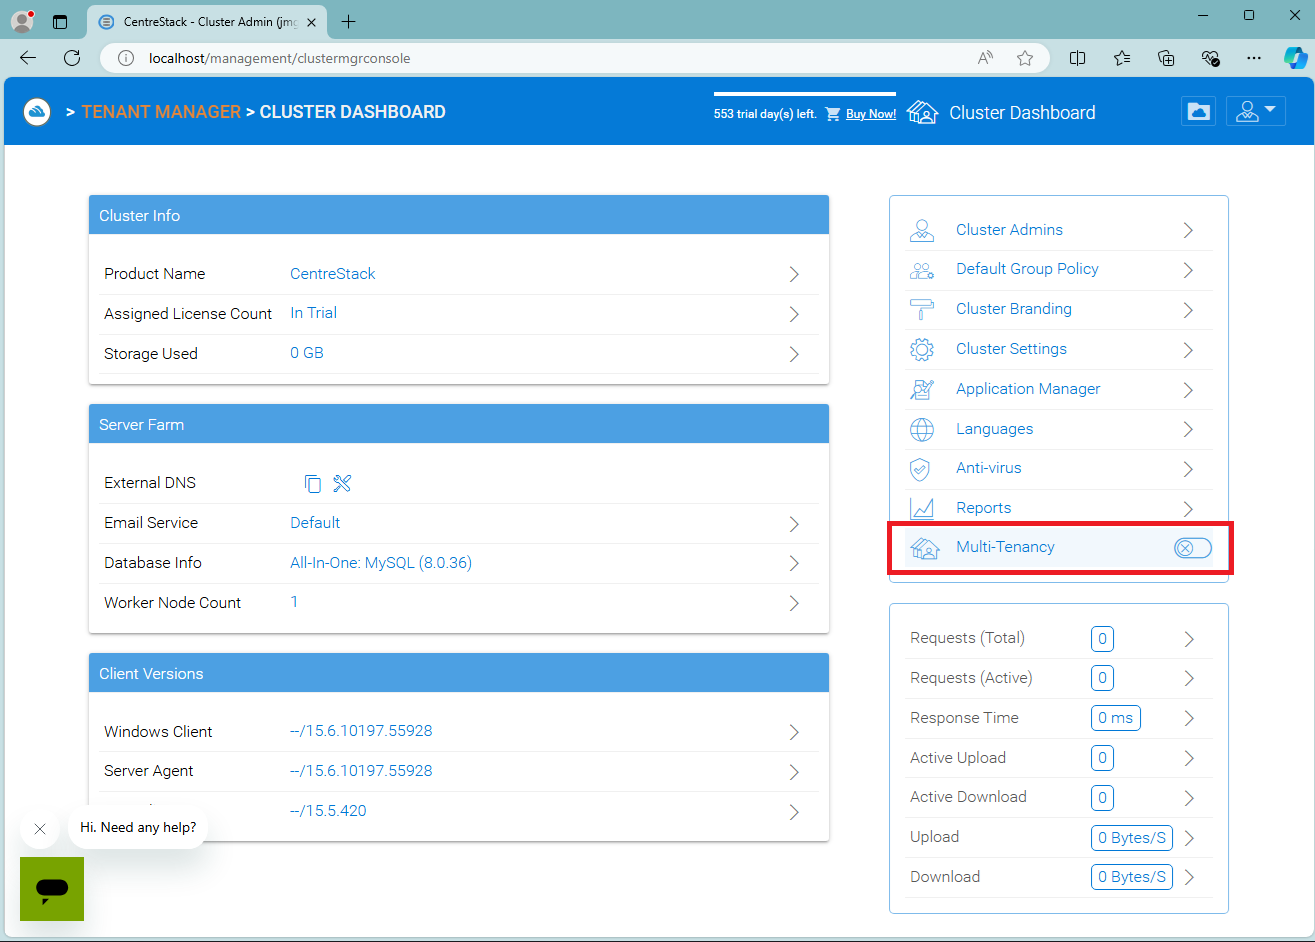Click the Email Service 'Default' value
Viewport: 1315px width, 942px height.
(x=315, y=523)
